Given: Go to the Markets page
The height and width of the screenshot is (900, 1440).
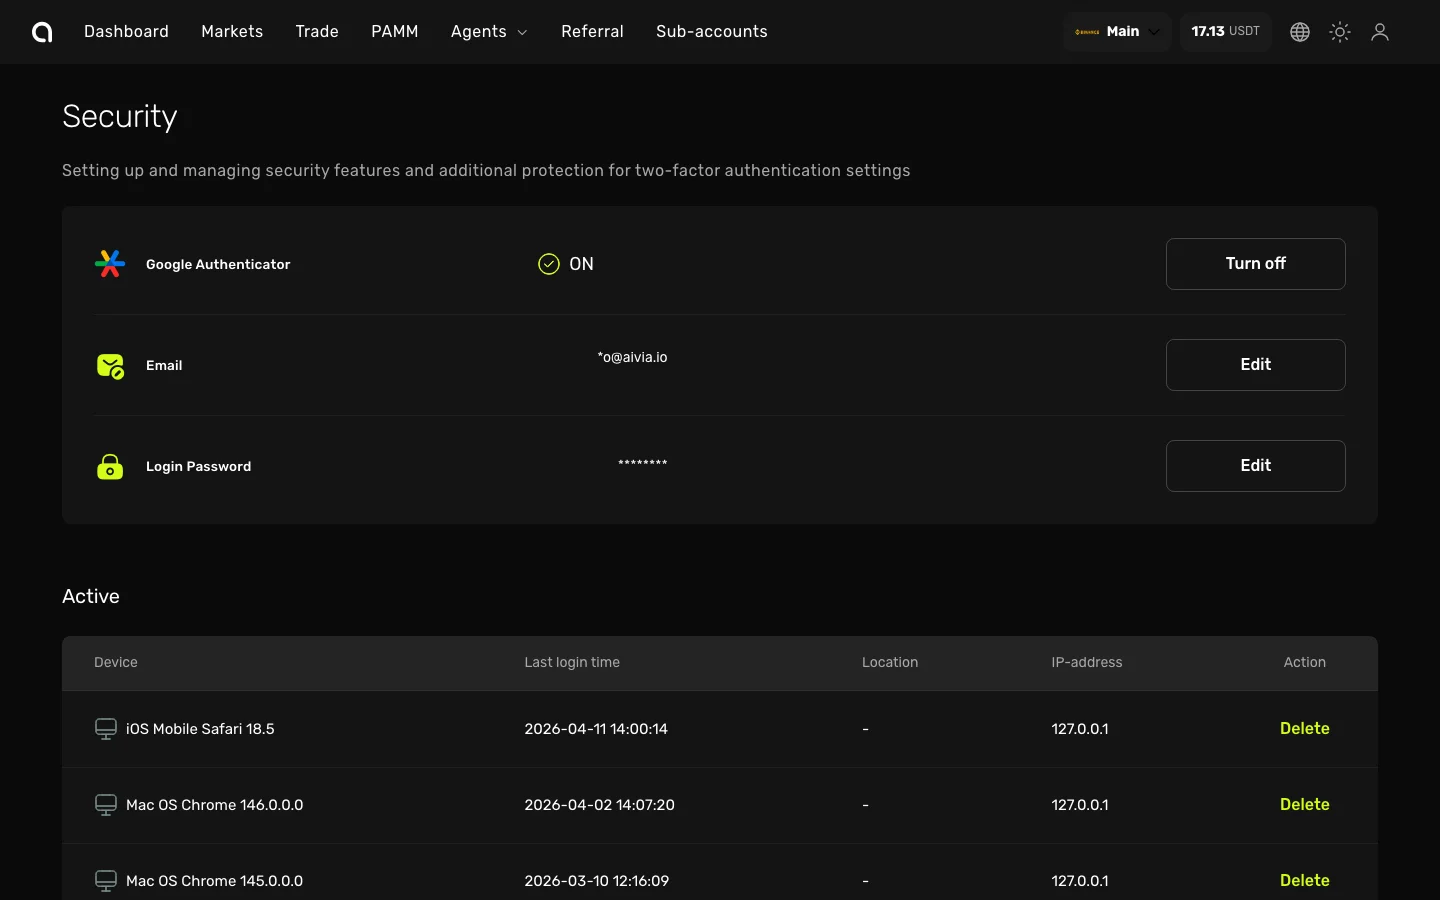Looking at the screenshot, I should pyautogui.click(x=232, y=32).
